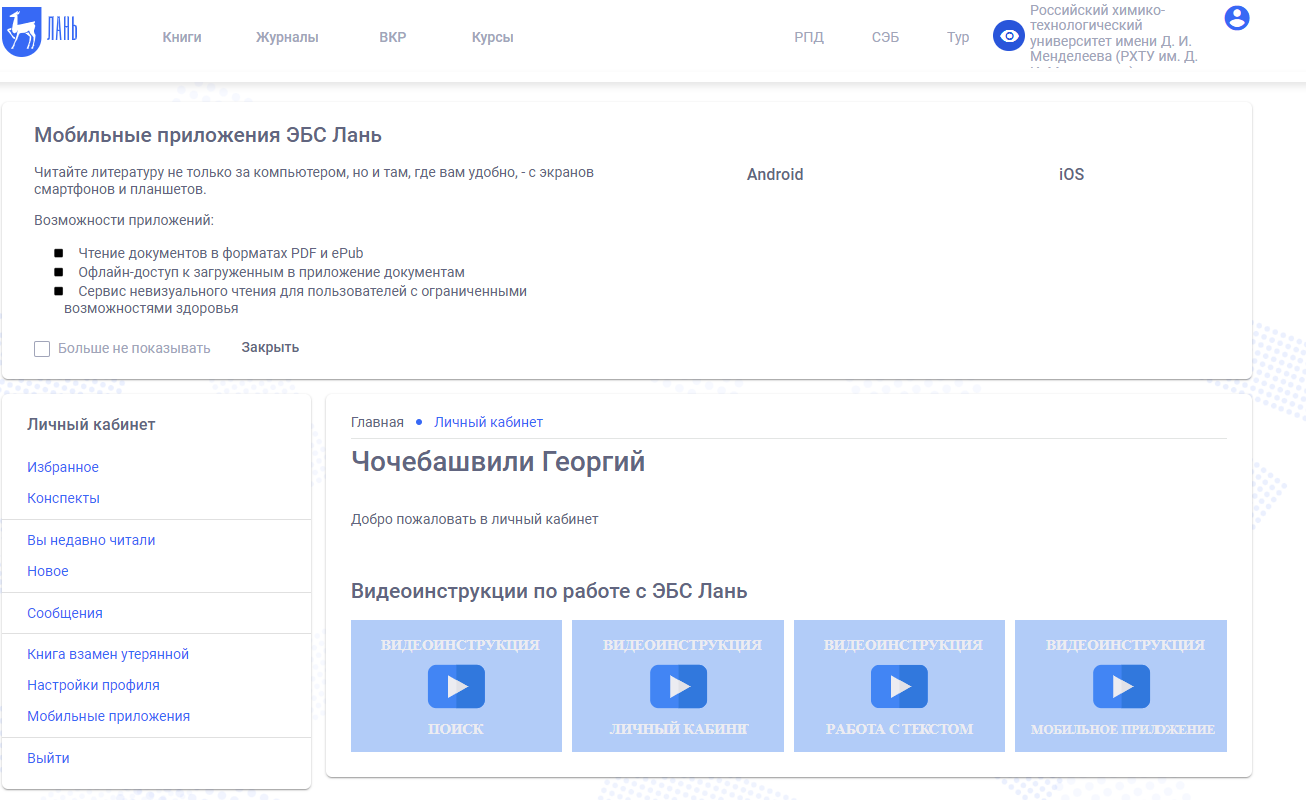Go to the СЭБ section
The height and width of the screenshot is (800, 1306).
point(885,38)
